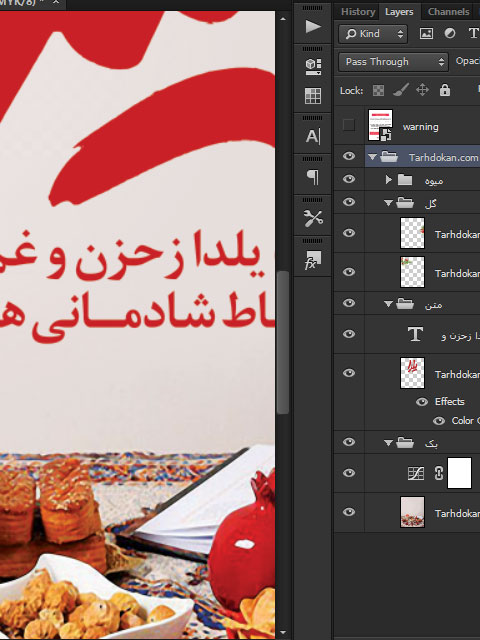Toggle Effects visibility eye
This screenshot has height=640, width=480.
coord(422,402)
